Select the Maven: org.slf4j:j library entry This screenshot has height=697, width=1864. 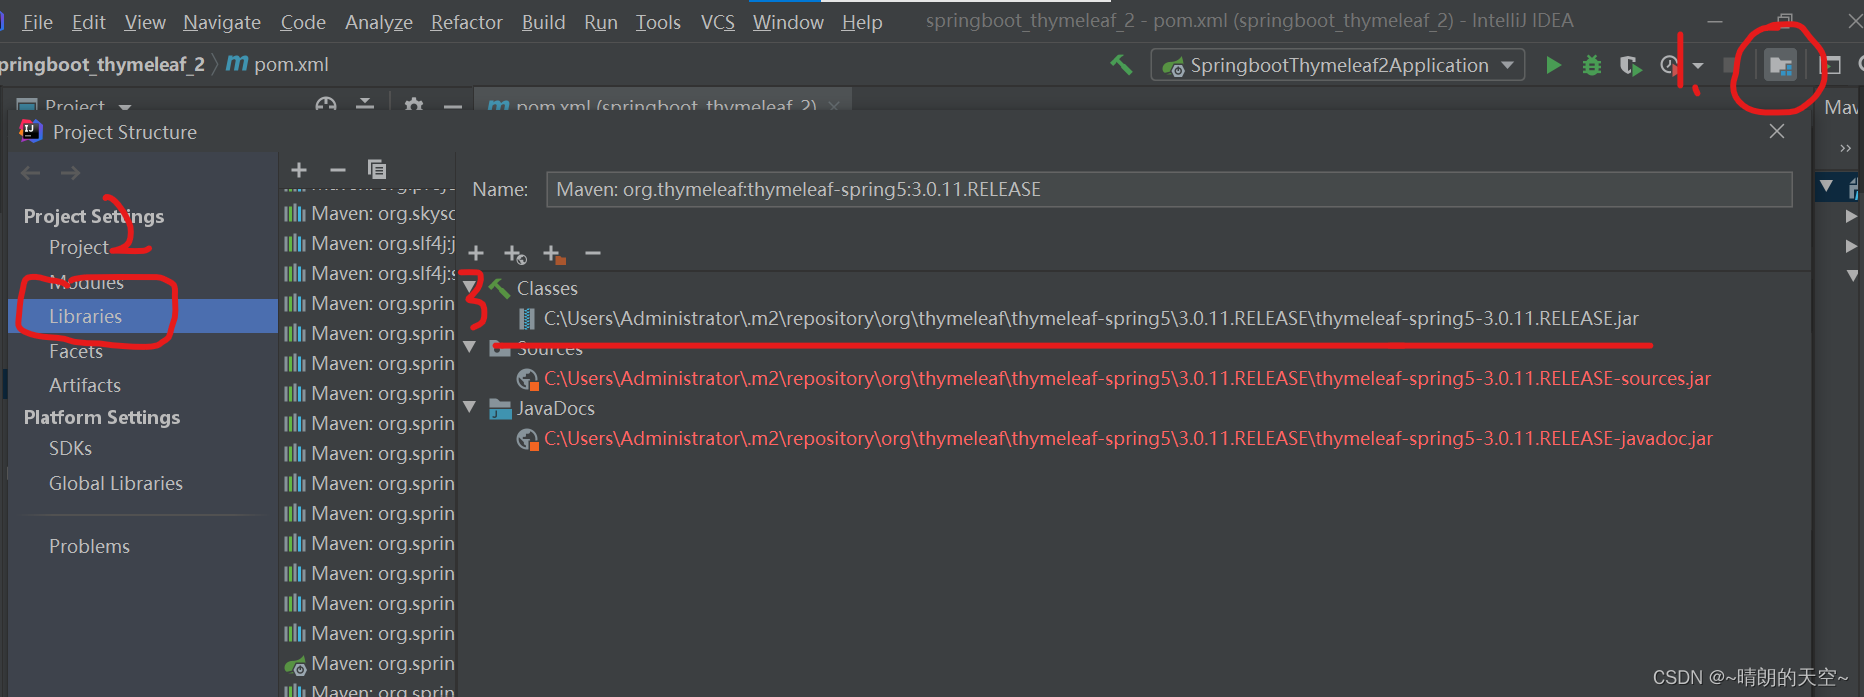[369, 243]
